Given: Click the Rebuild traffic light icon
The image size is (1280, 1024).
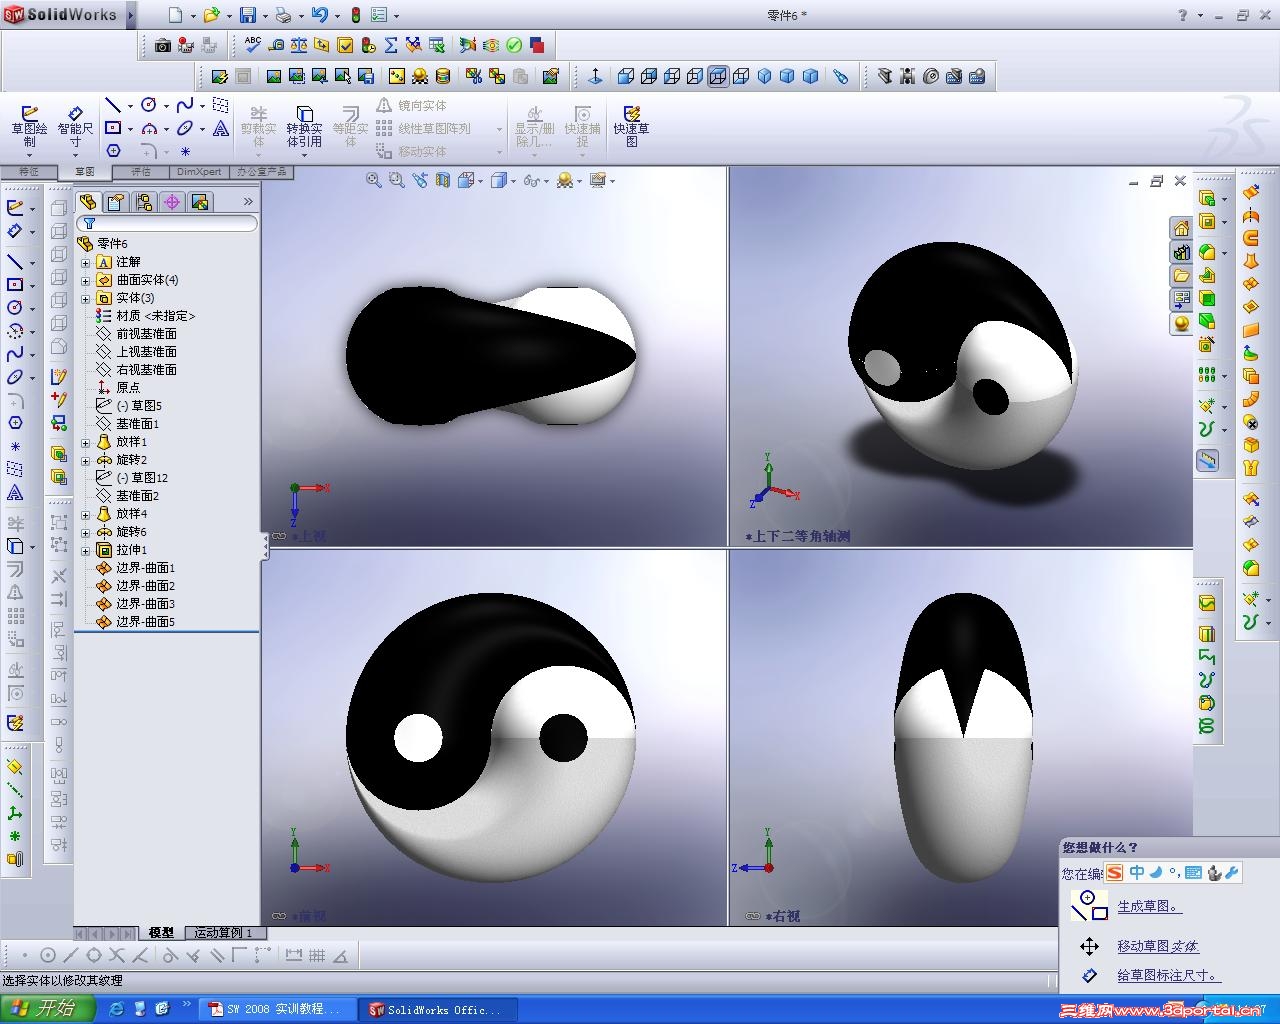Looking at the screenshot, I should tap(355, 15).
